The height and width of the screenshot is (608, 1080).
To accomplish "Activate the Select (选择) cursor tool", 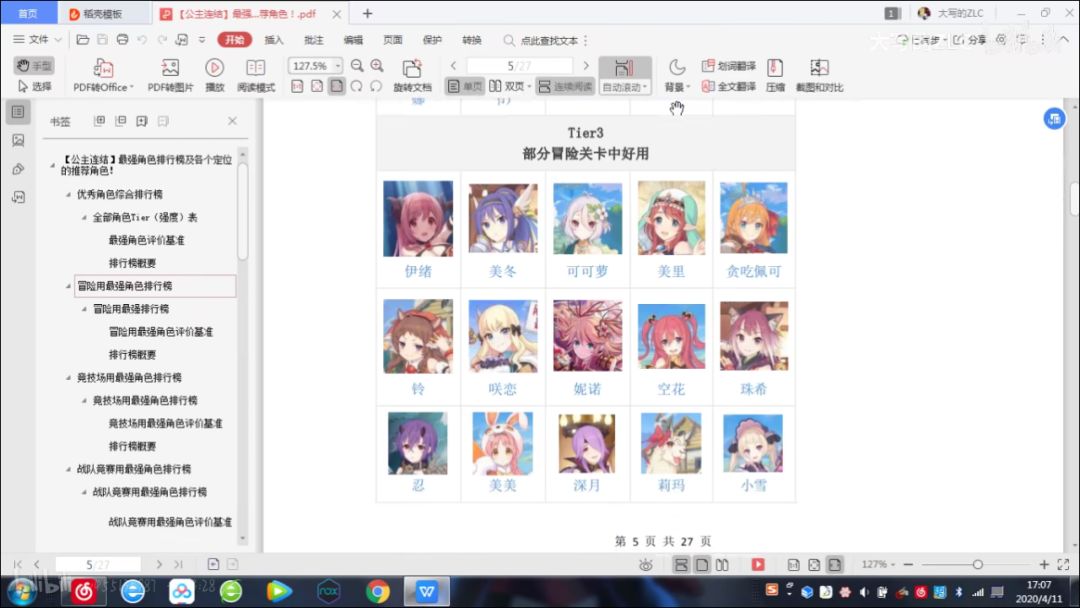I will pos(34,87).
